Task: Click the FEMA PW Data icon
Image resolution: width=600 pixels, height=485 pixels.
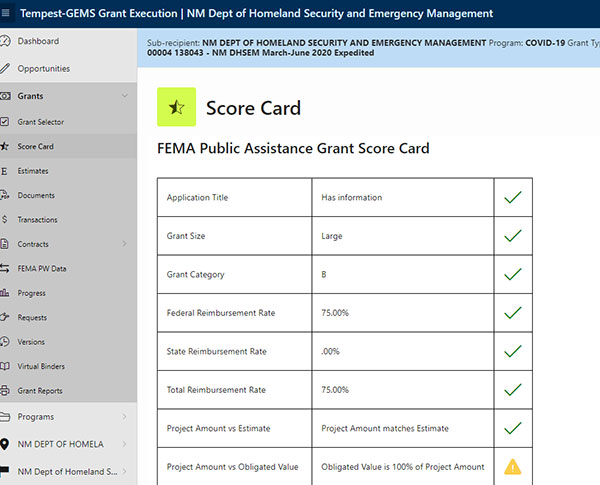Action: [5, 269]
